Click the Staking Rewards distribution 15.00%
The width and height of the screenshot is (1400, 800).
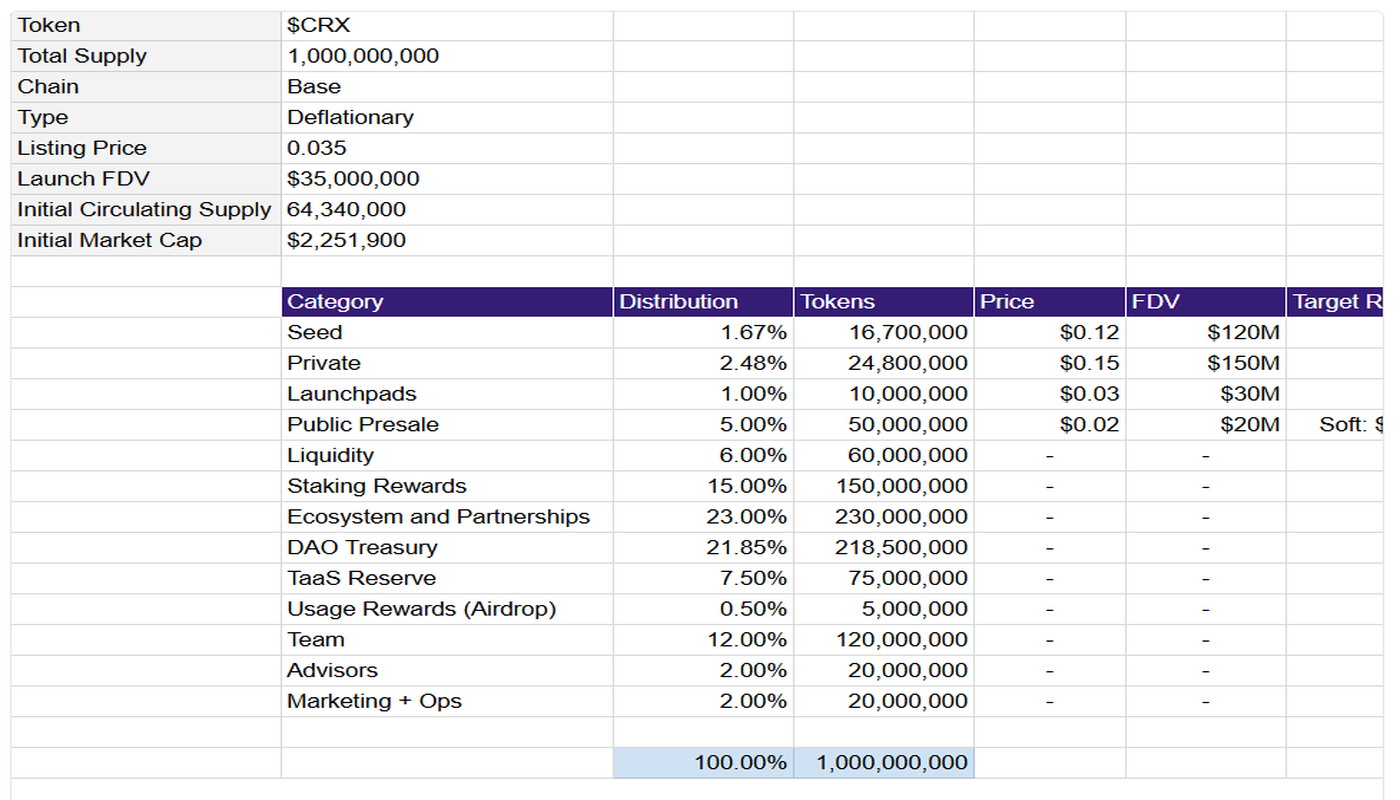[x=704, y=487]
